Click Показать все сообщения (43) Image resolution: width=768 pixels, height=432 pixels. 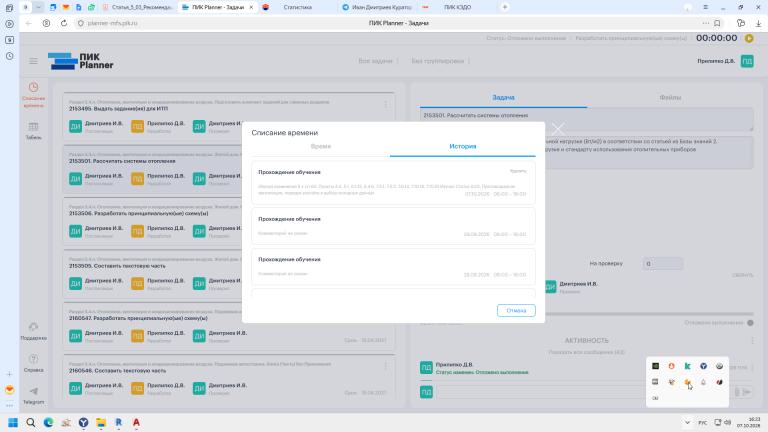(586, 352)
